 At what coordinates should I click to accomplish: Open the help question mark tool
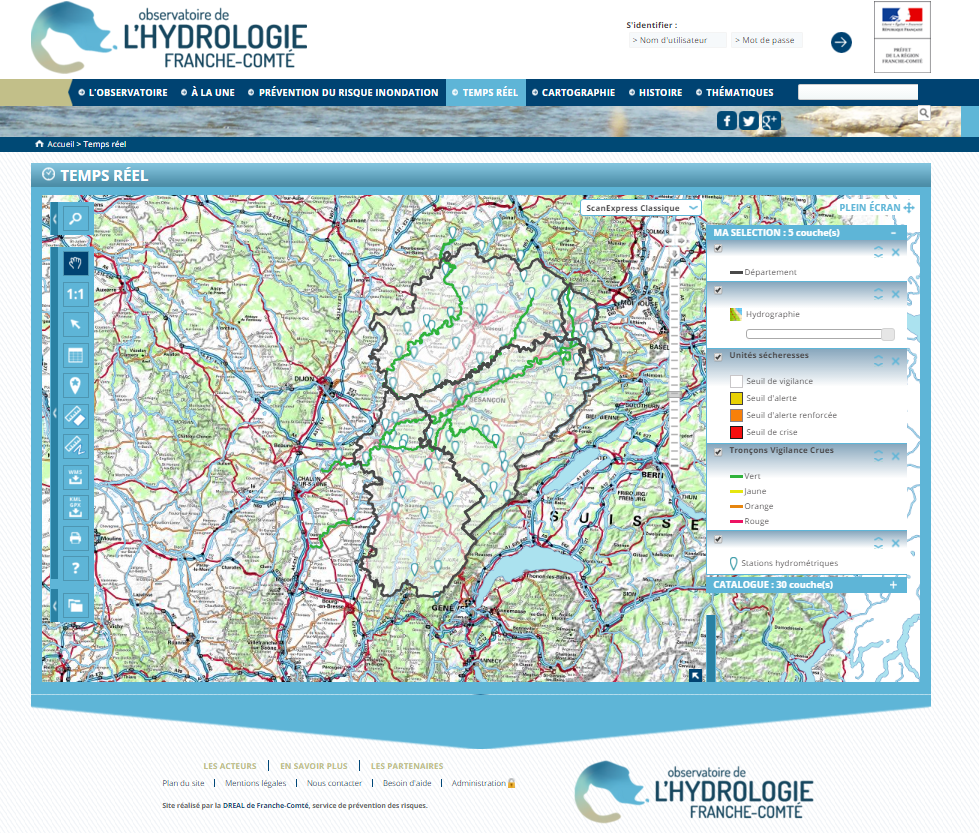75,568
